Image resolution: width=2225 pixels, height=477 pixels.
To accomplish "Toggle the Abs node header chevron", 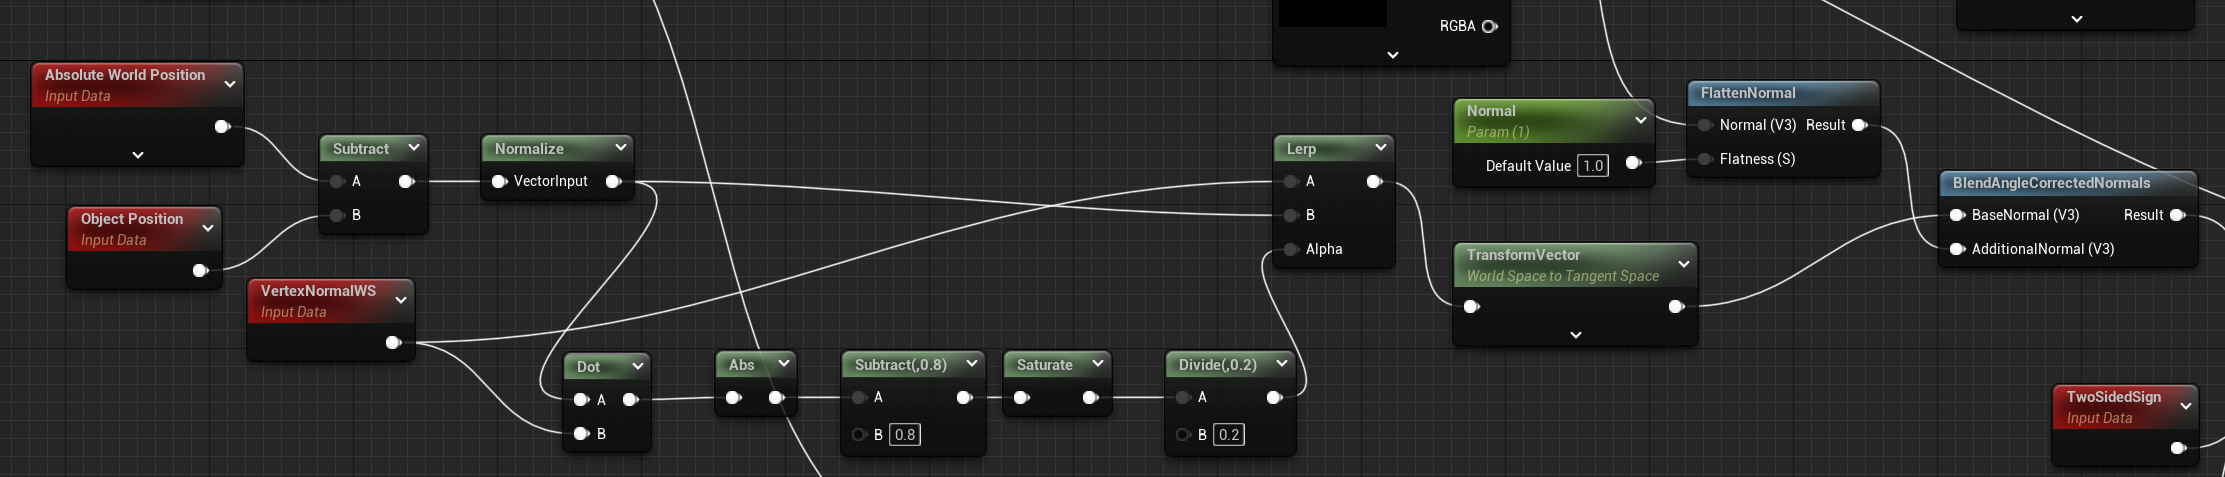I will click(783, 363).
